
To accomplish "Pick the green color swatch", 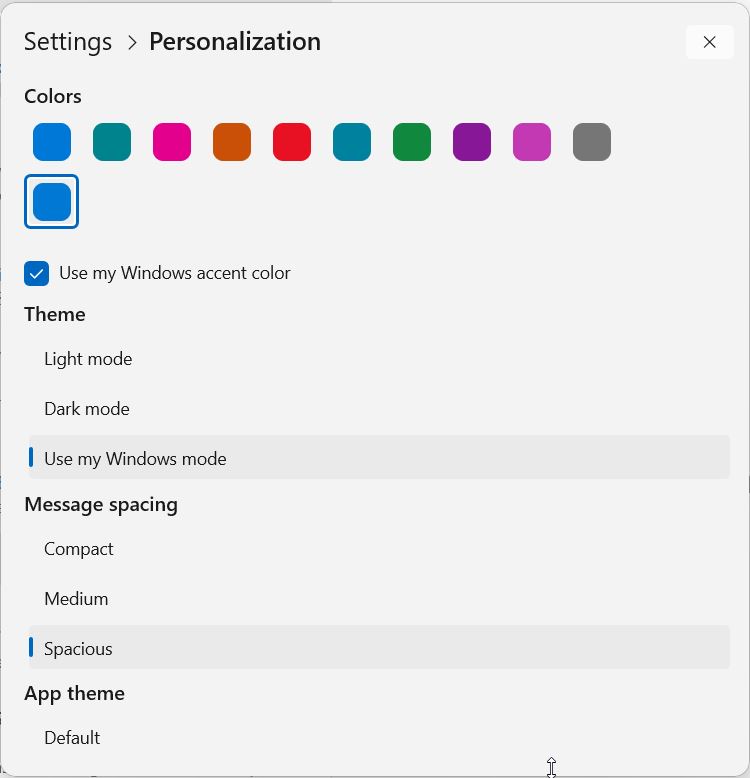I will [x=412, y=142].
